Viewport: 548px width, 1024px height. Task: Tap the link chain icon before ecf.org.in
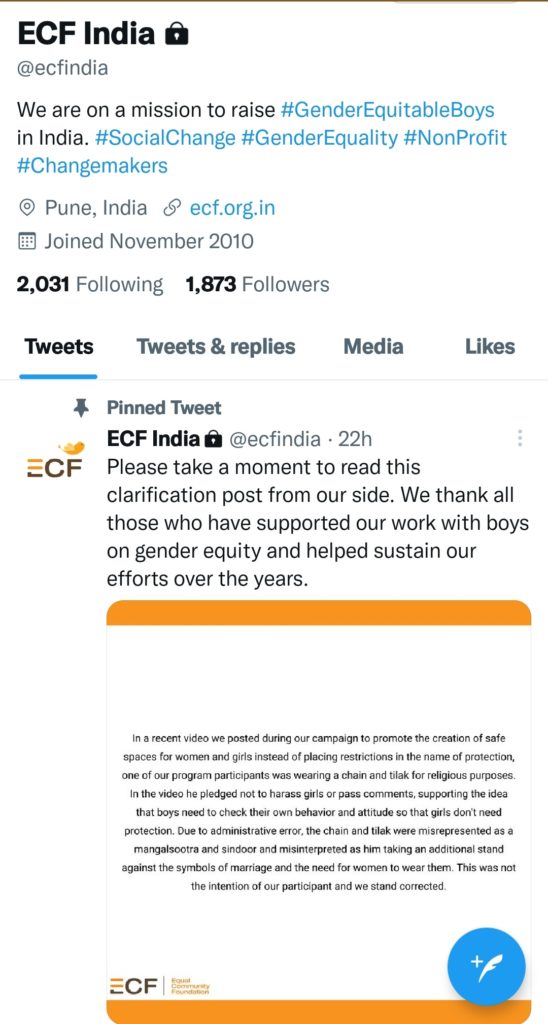(x=171, y=208)
